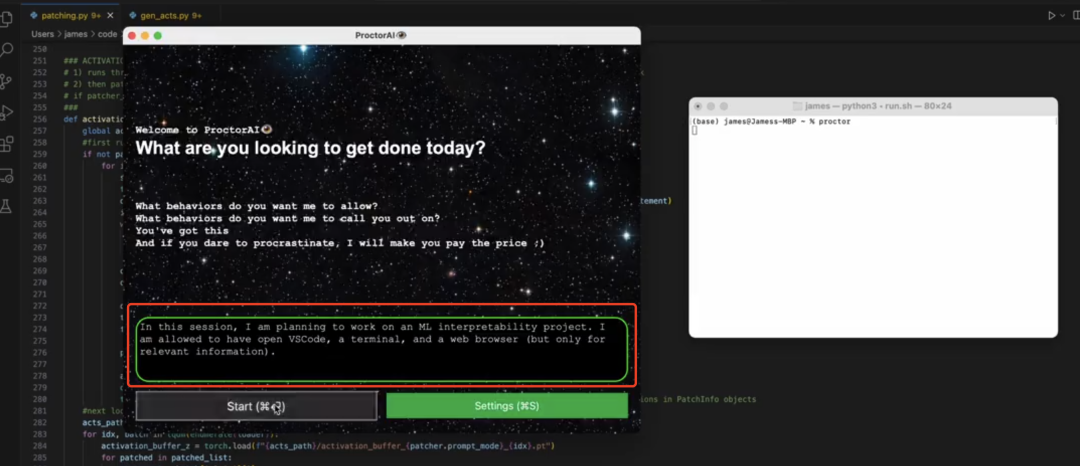Open the Explorer view in VS Code

(x=6, y=19)
